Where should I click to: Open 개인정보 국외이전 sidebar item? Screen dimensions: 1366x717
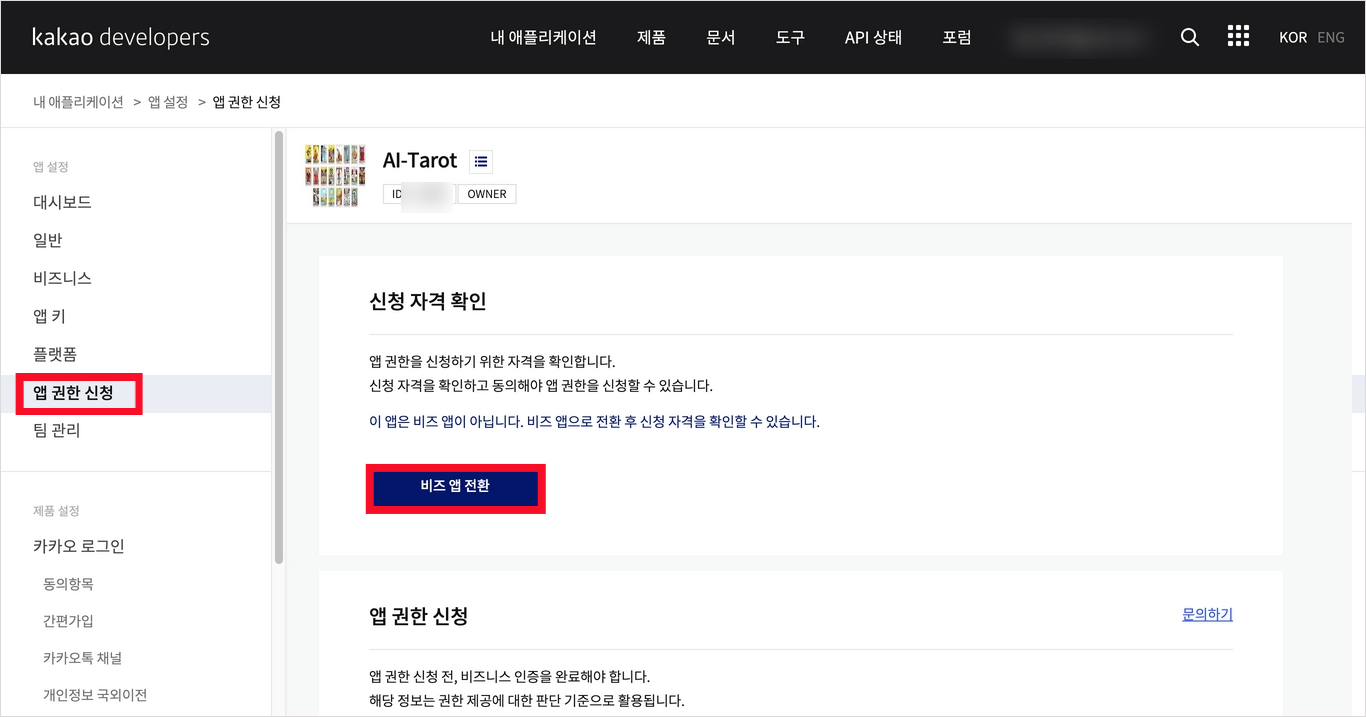coord(95,695)
